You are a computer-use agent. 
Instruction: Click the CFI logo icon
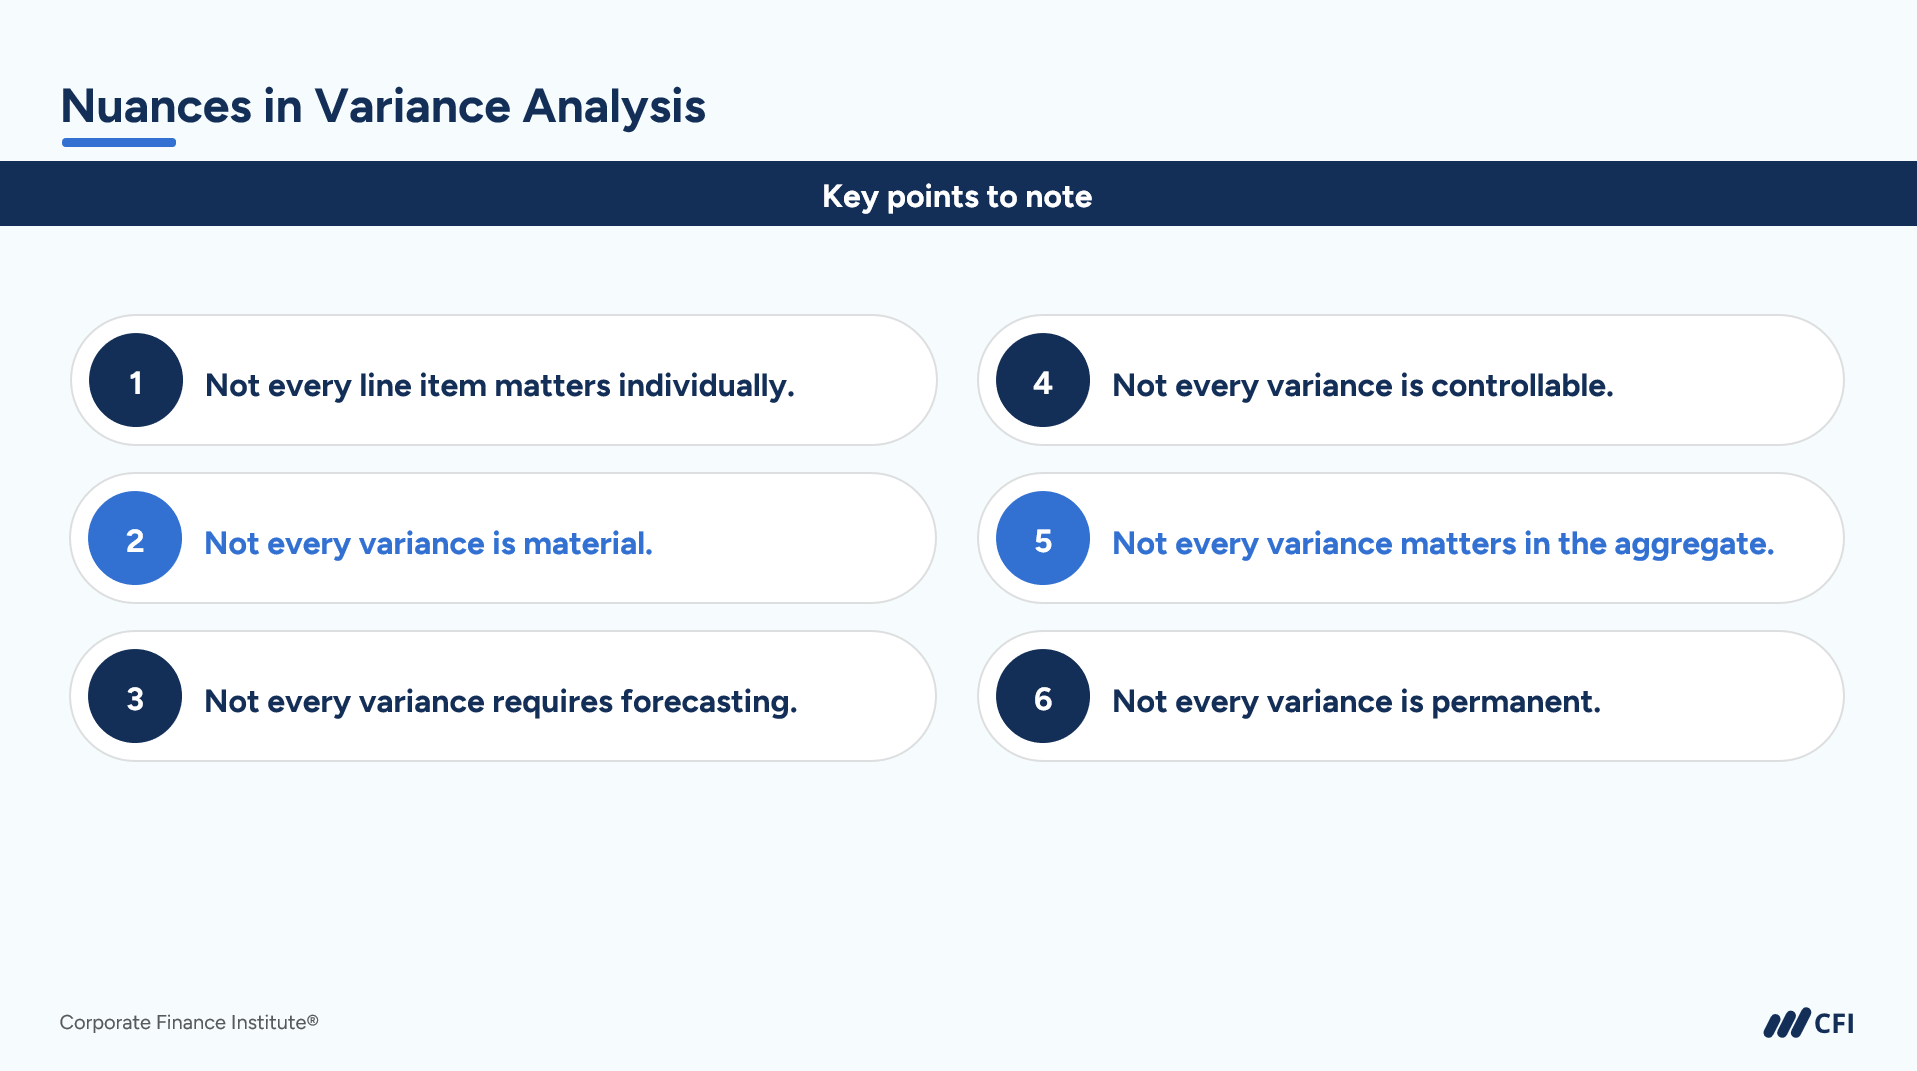coord(1786,1023)
